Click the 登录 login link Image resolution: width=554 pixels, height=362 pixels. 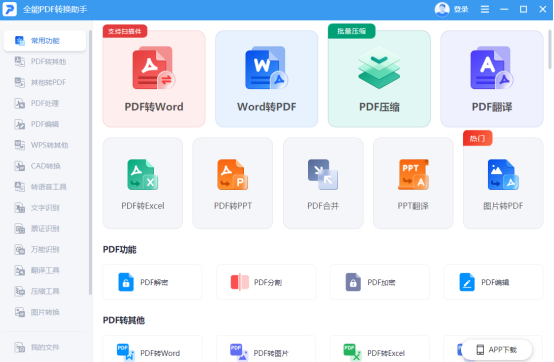pyautogui.click(x=461, y=10)
